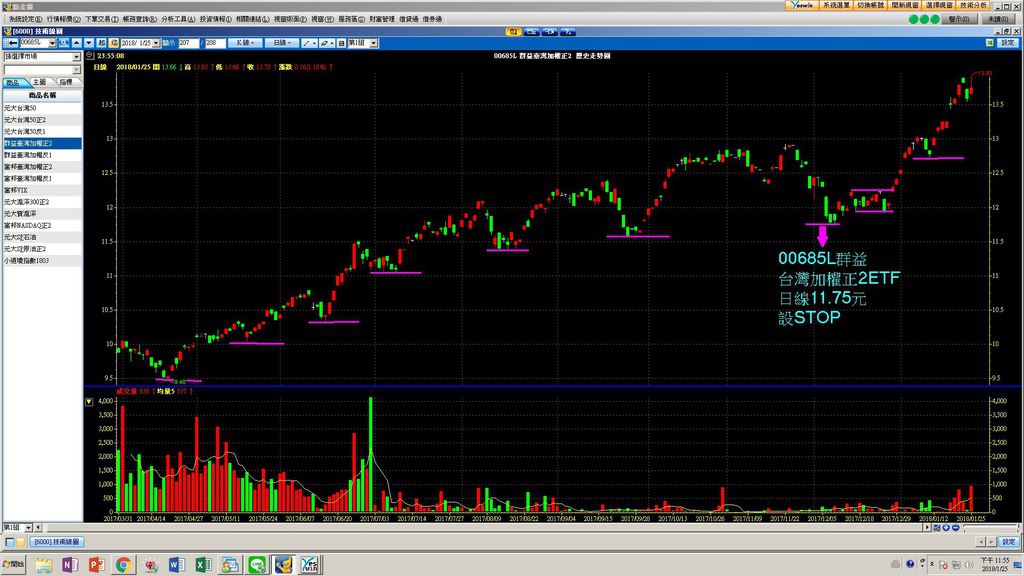The image size is (1024, 576).
Task: Switch to the 指標 sidebar tab
Action: coord(66,82)
